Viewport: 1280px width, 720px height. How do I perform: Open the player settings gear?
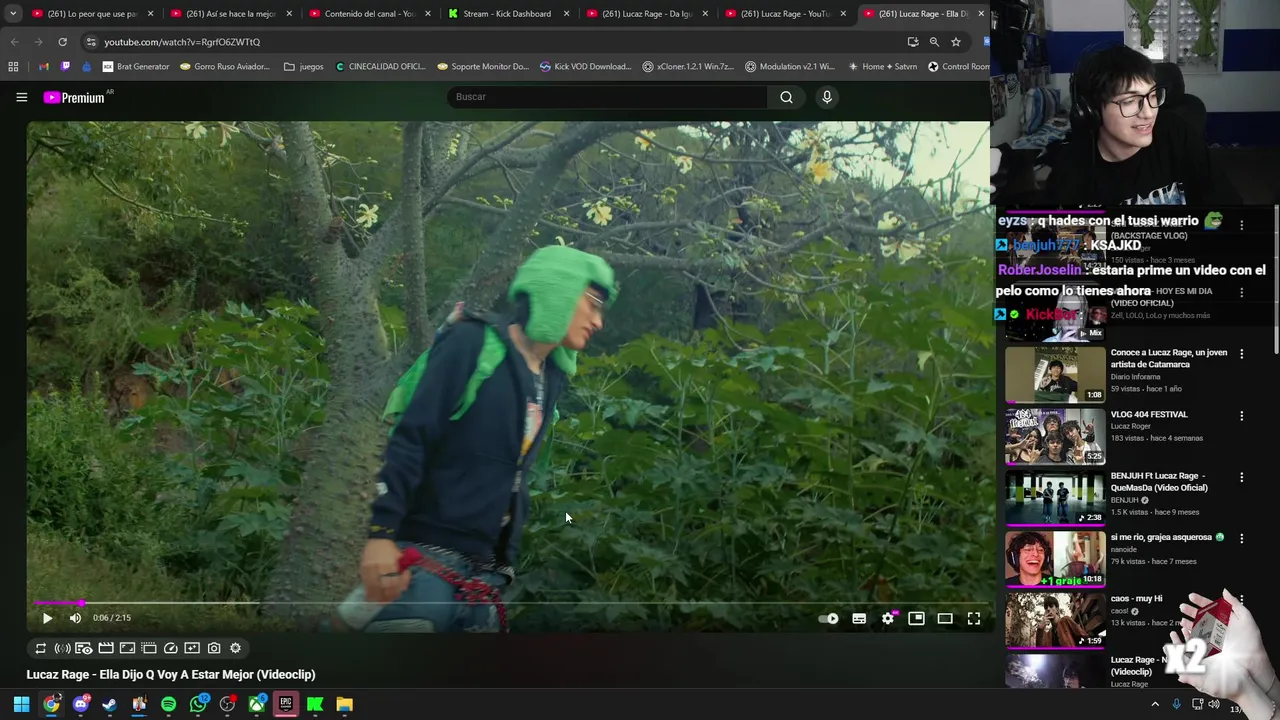888,619
